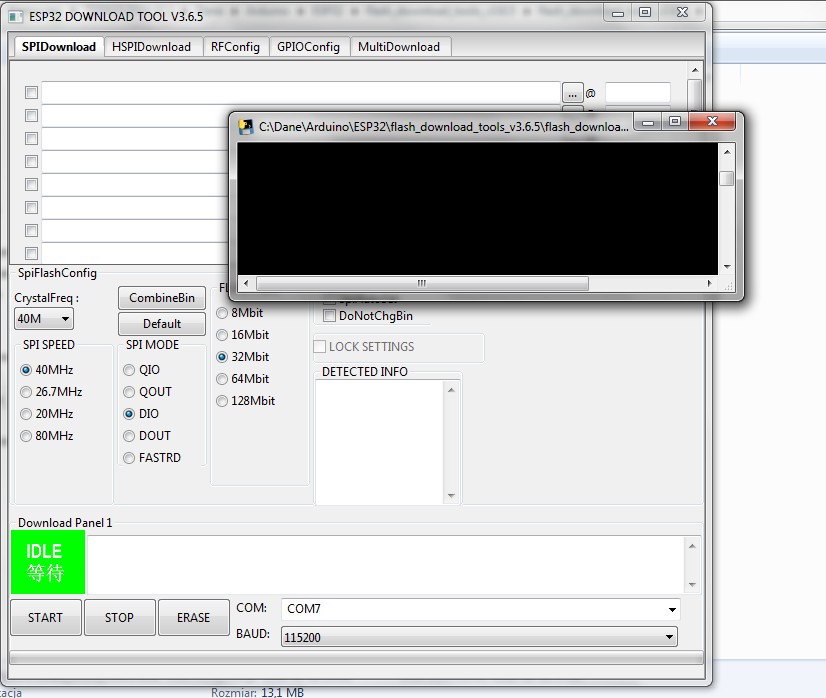Select FASTRD SPI mode
This screenshot has height=698, width=826.
(x=152, y=458)
